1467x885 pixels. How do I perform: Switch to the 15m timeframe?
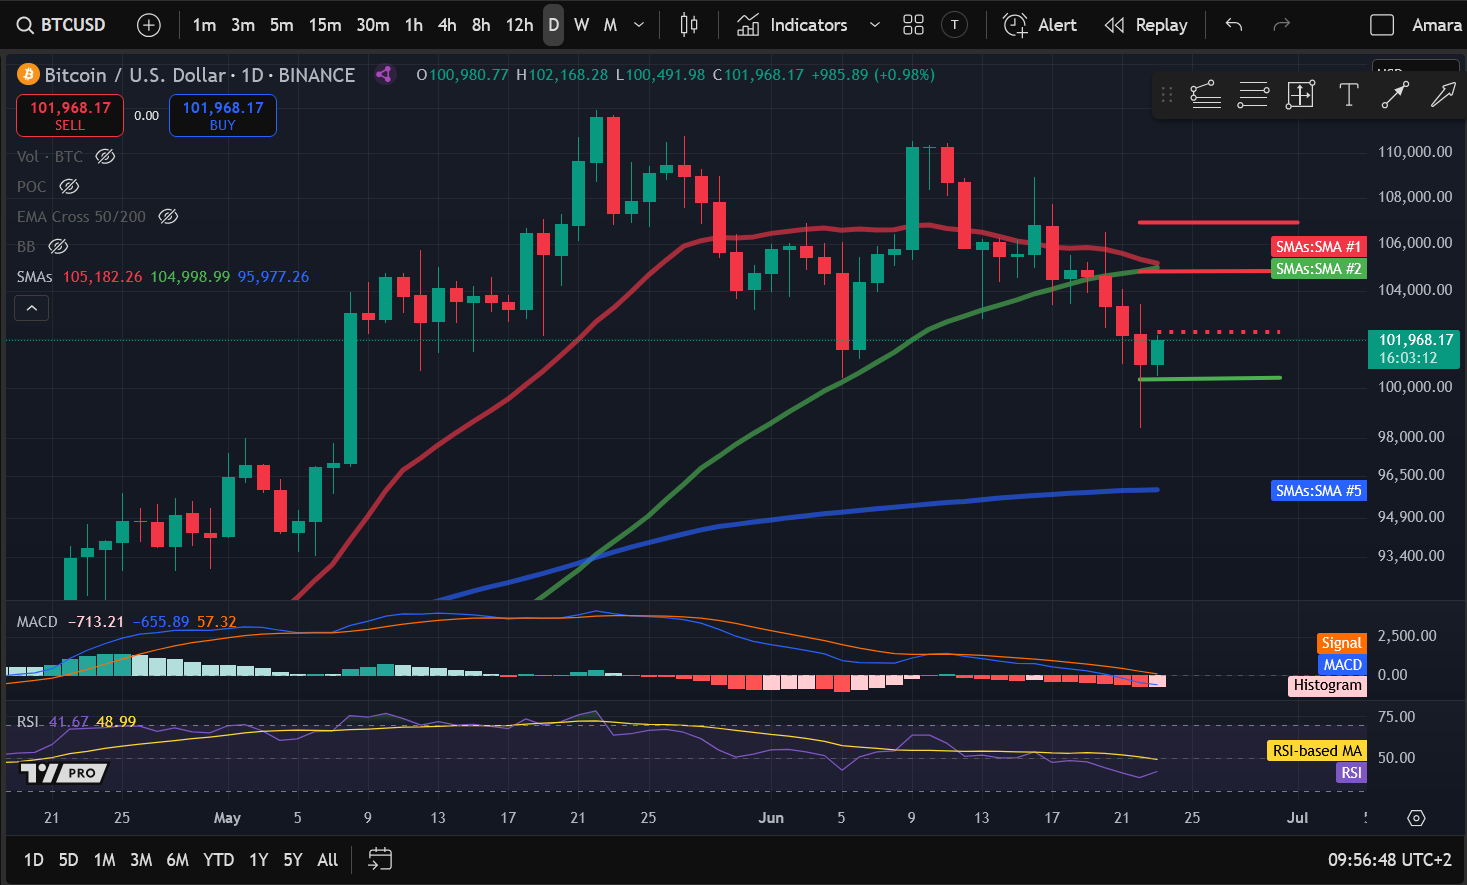tap(325, 25)
